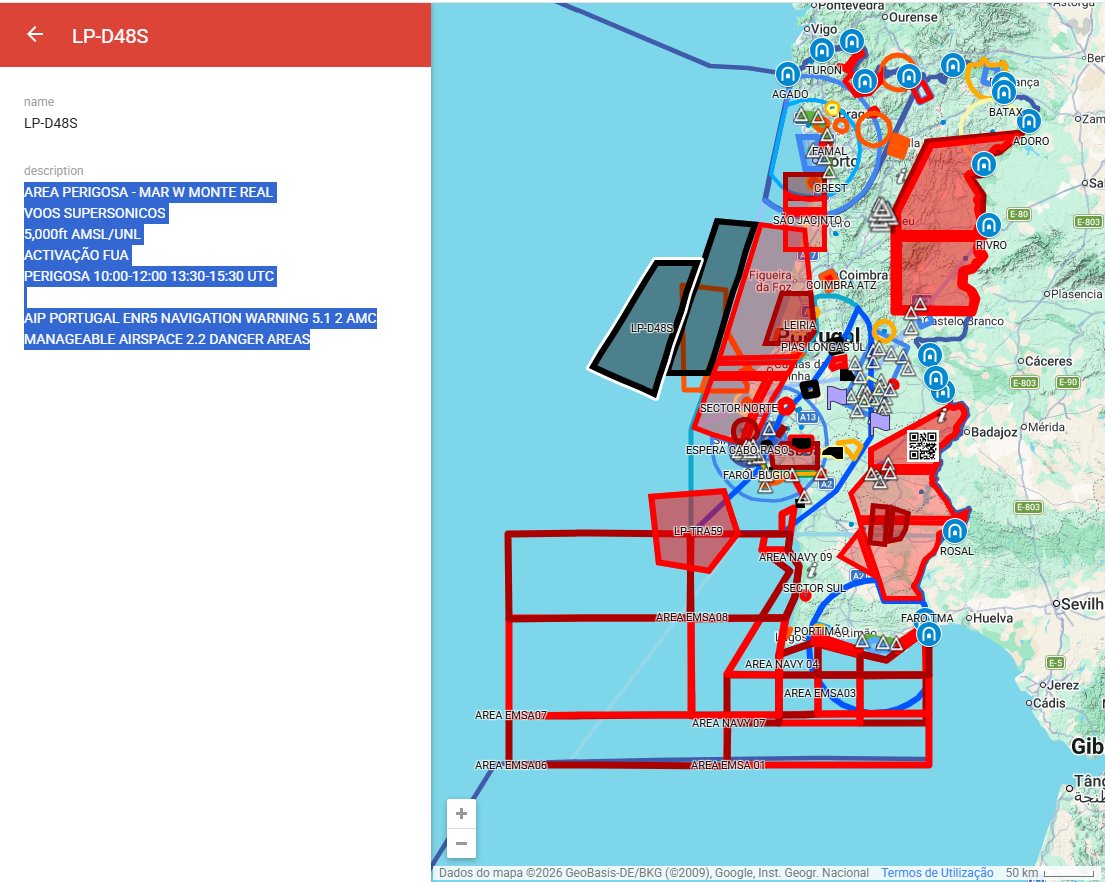The image size is (1105, 882).
Task: Select the BATAX waypoint marker
Action: [x=1004, y=92]
